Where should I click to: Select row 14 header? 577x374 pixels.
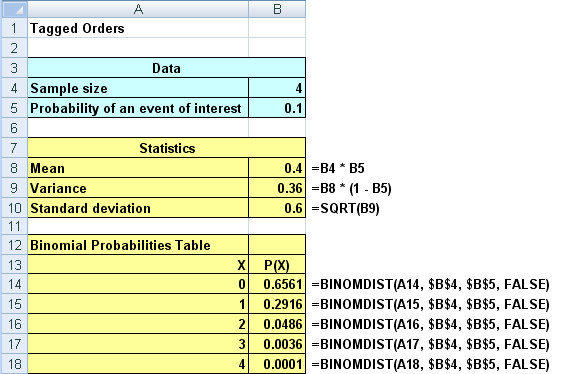(x=15, y=284)
